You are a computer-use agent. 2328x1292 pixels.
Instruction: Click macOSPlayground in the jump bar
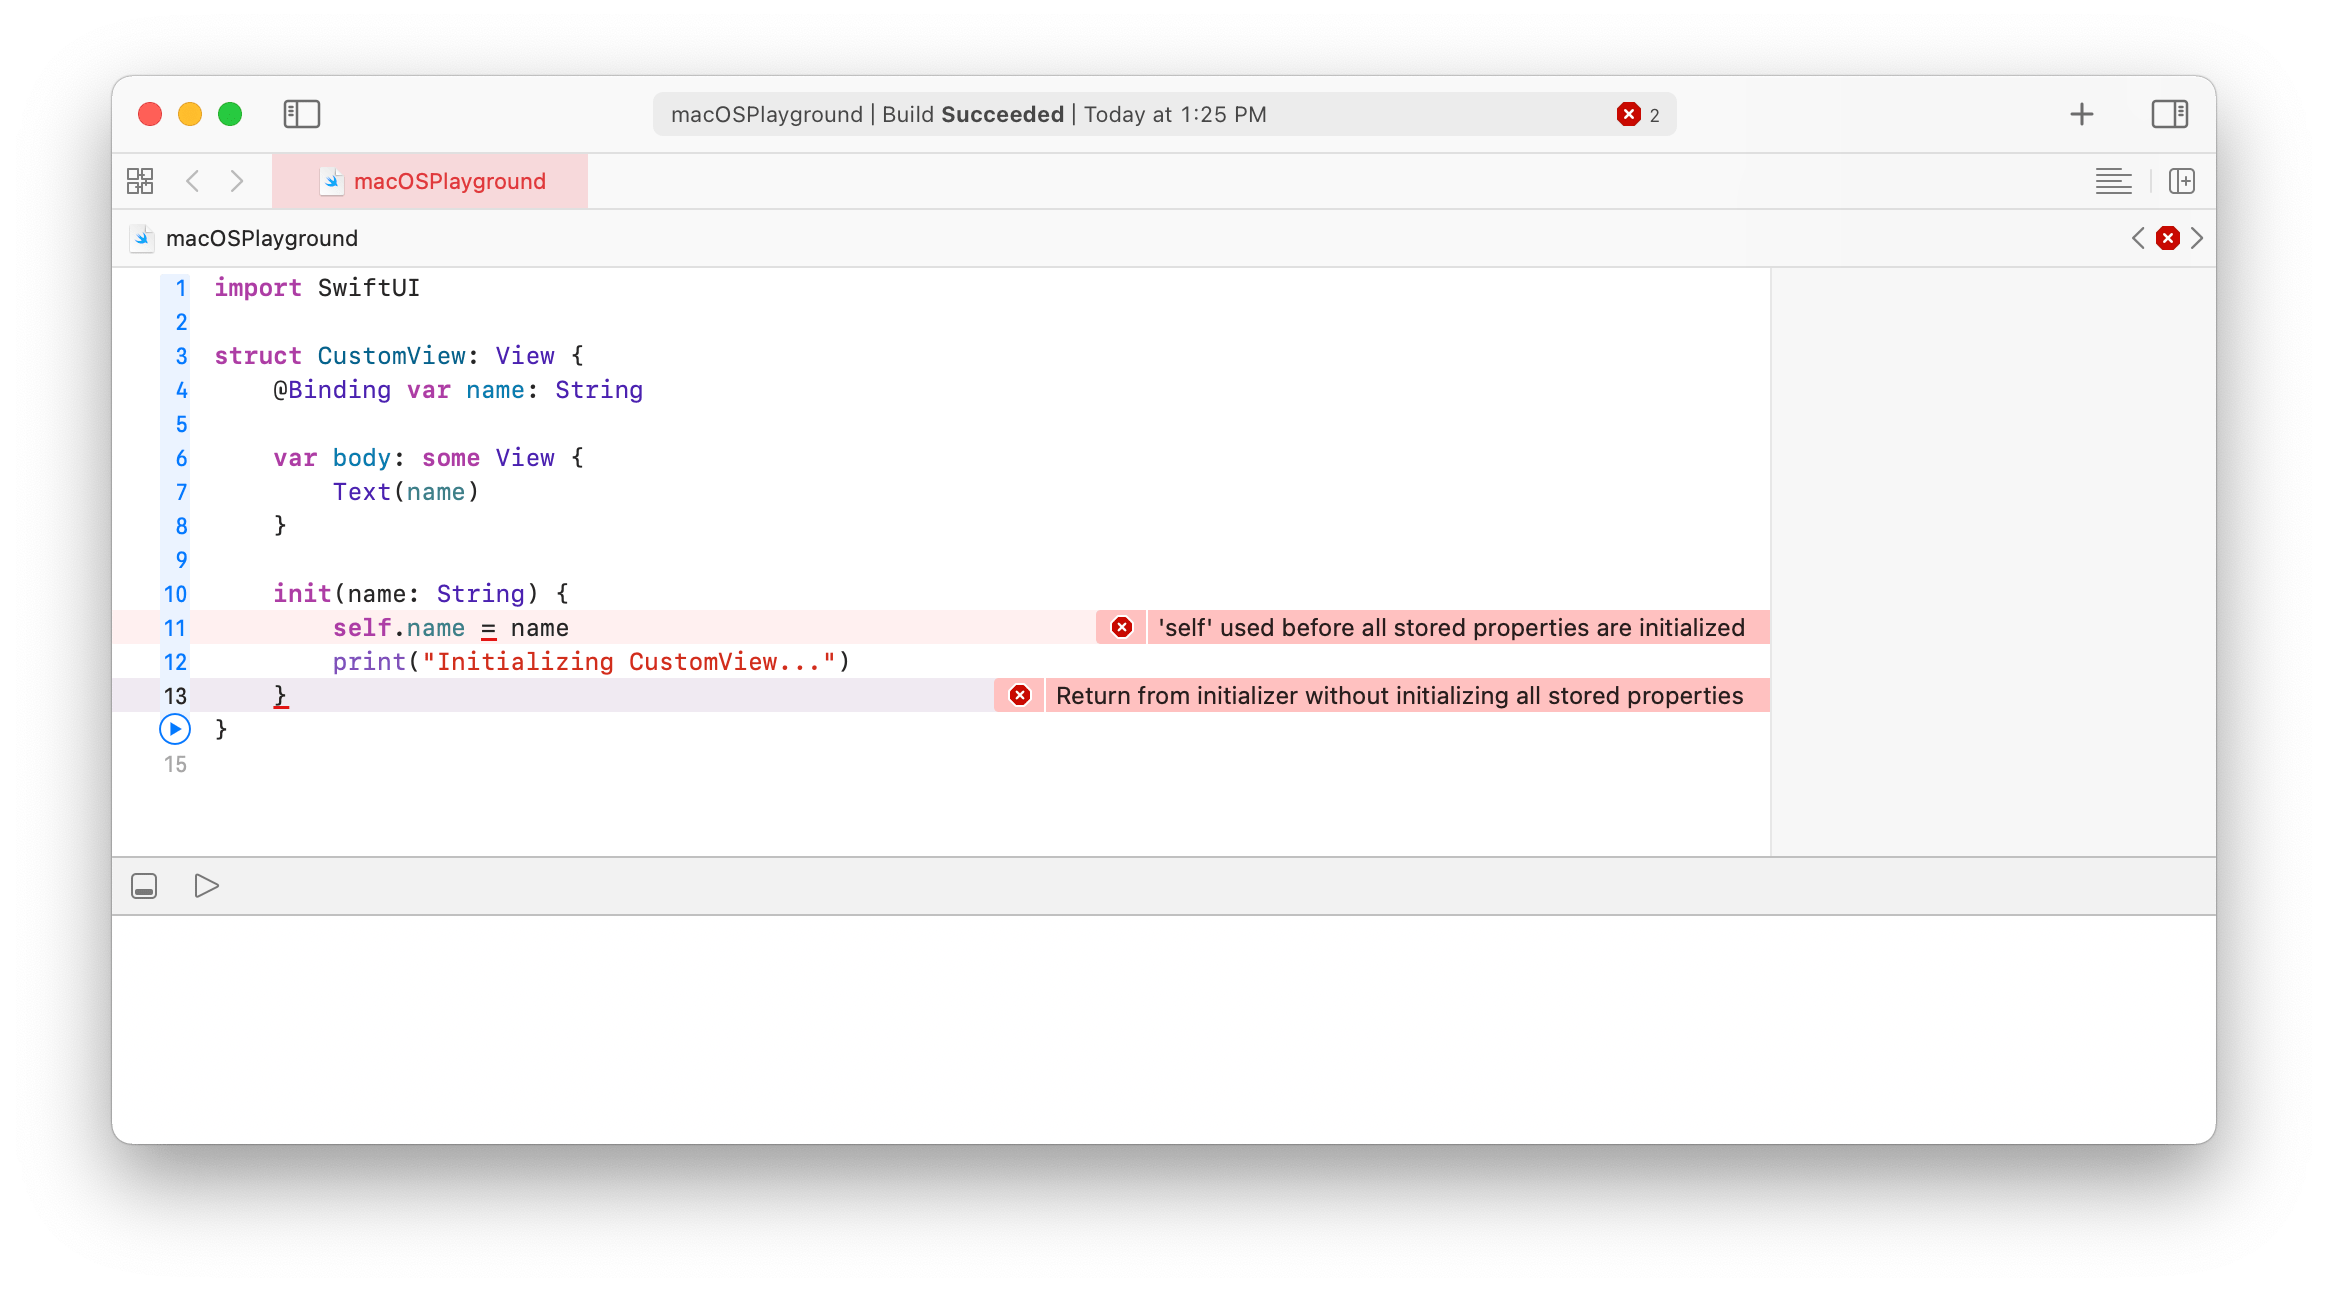(x=261, y=238)
